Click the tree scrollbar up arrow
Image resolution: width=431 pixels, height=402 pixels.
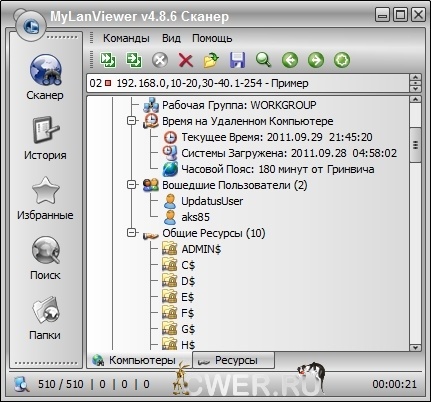415,99
